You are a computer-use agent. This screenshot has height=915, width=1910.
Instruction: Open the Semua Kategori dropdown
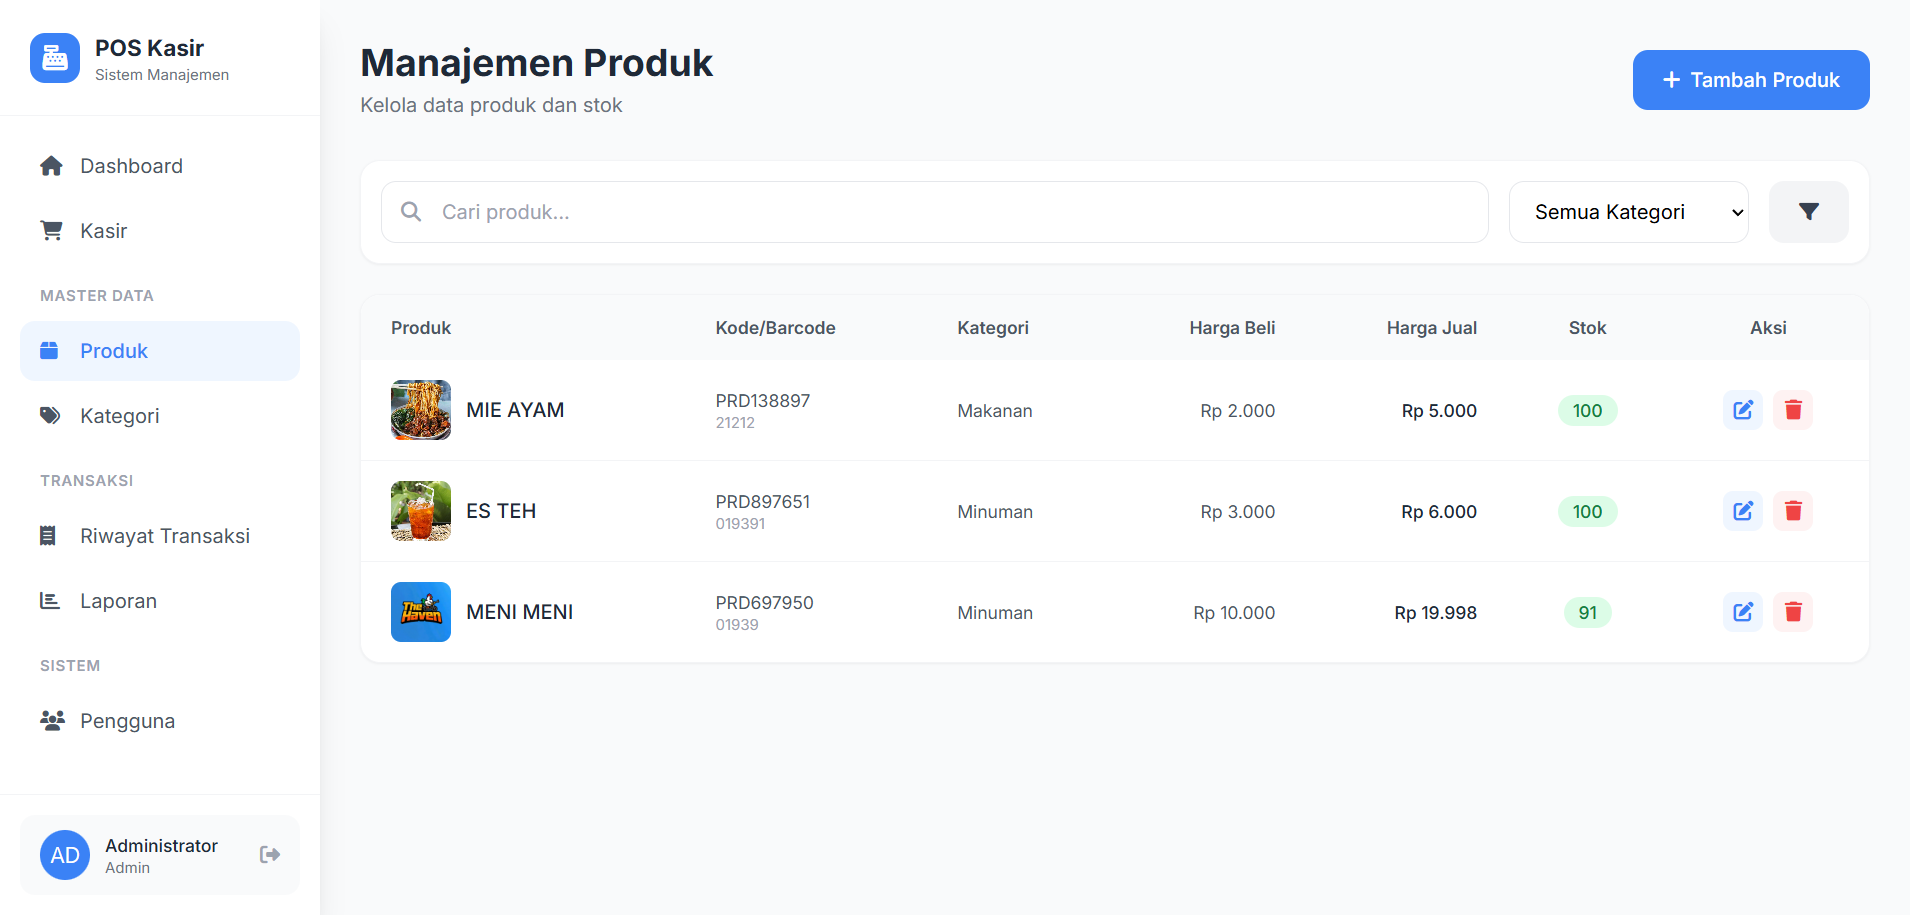pyautogui.click(x=1628, y=212)
